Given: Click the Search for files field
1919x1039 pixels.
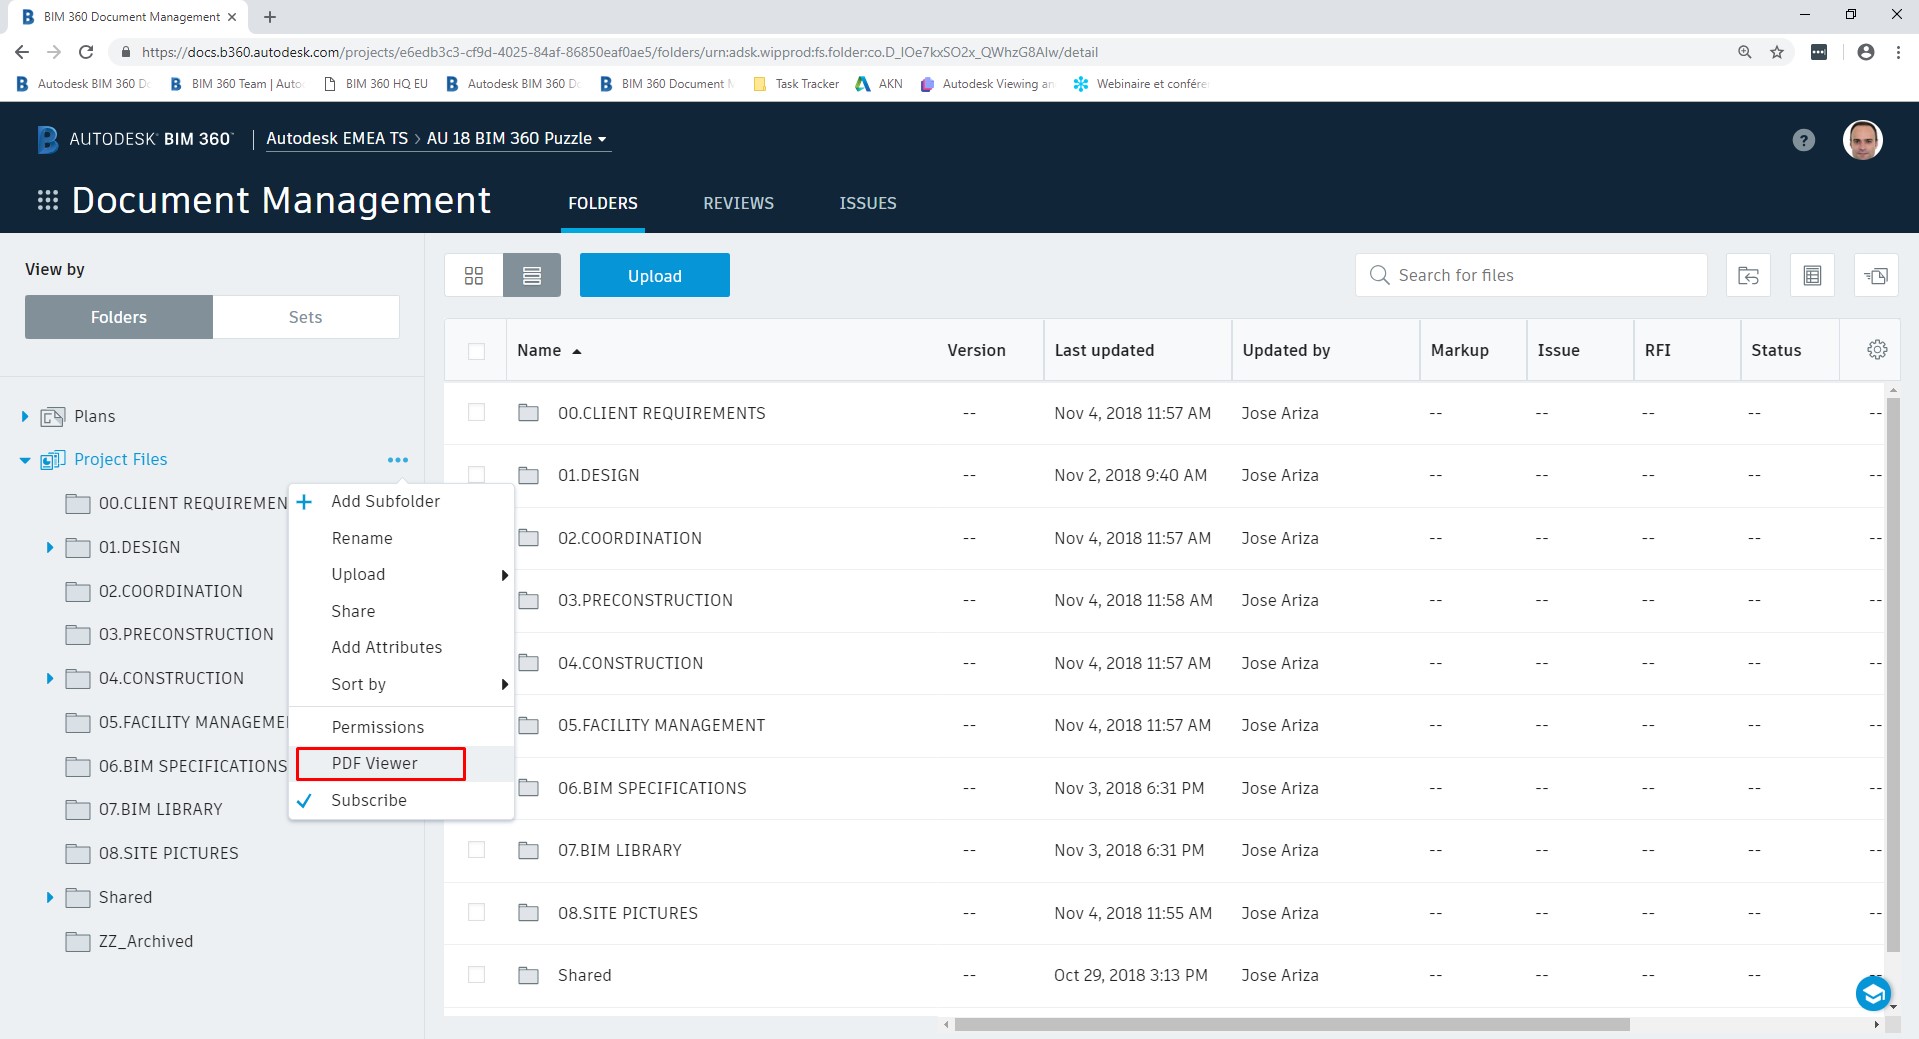Looking at the screenshot, I should [1530, 275].
